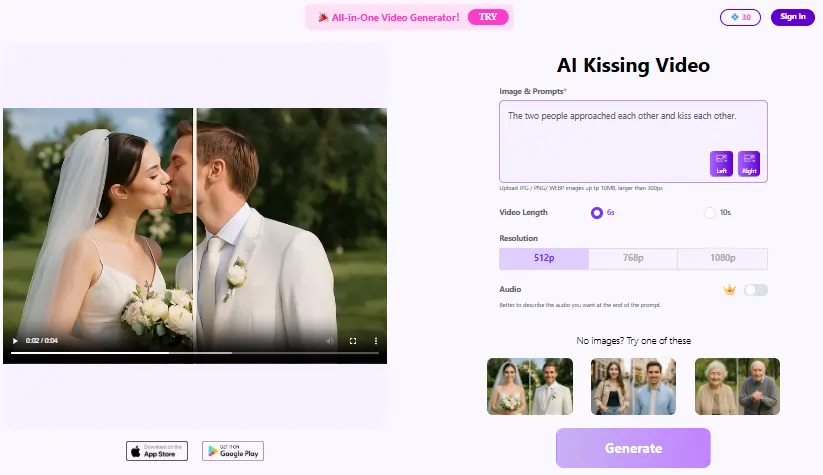The image size is (823, 475).
Task: Click the 0:02 / 0:04 video timestamp
Action: click(41, 341)
